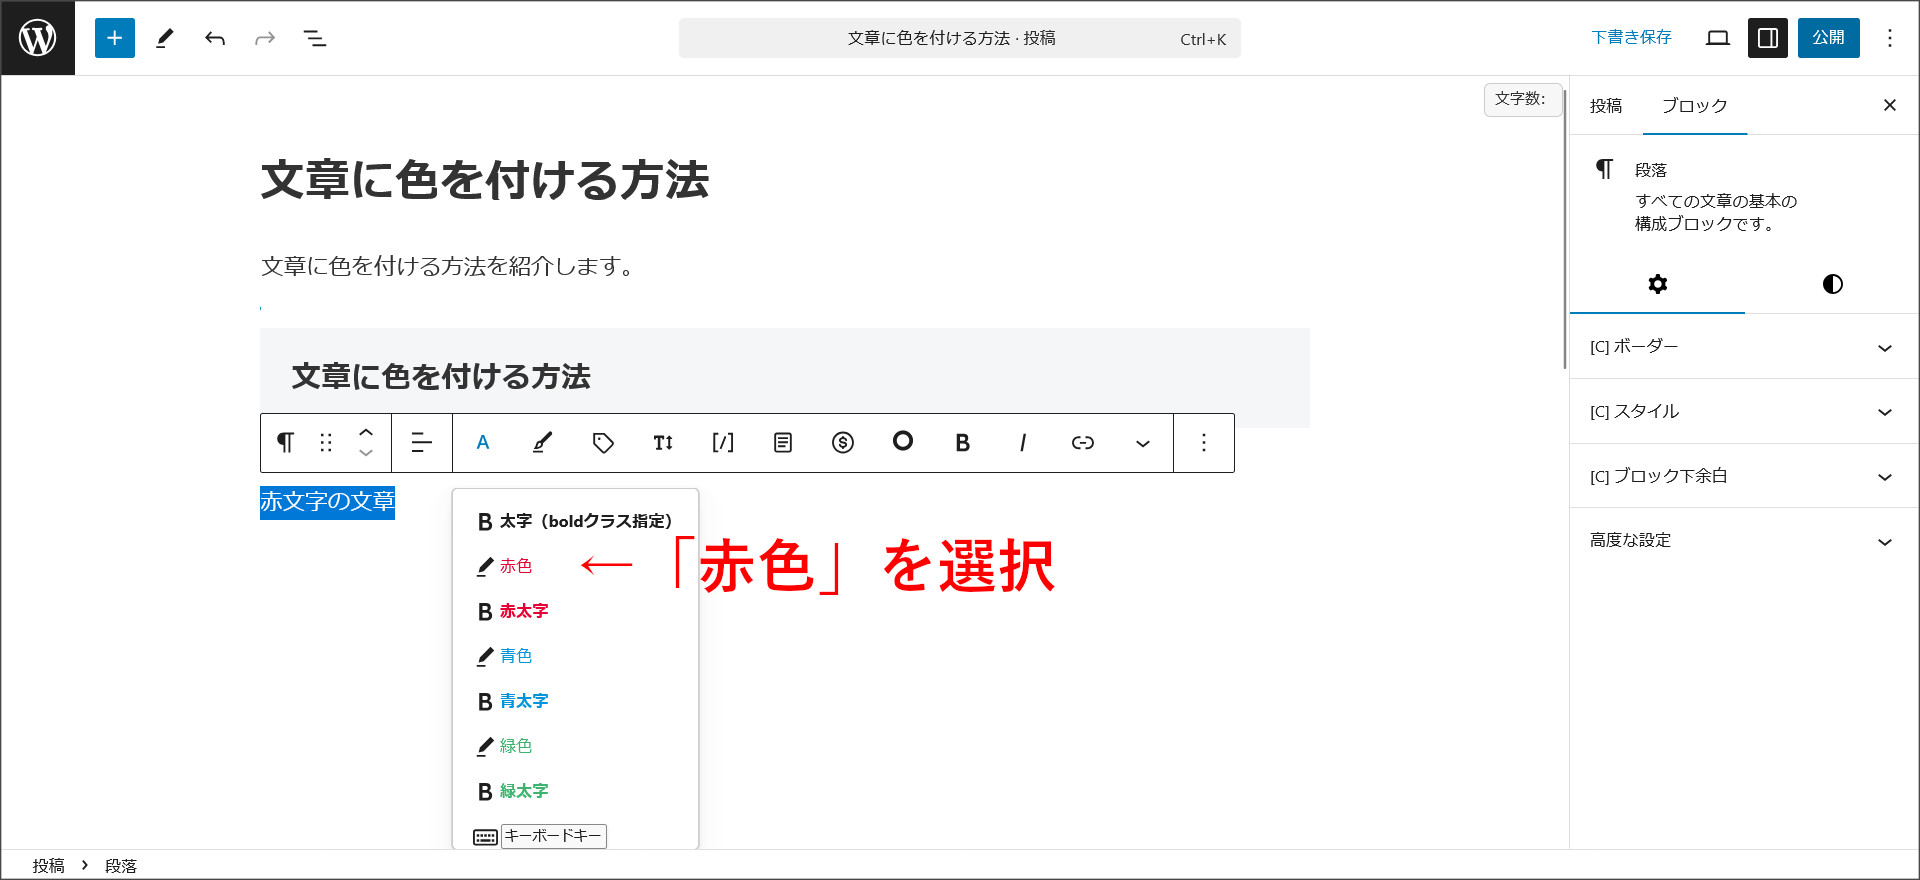Choose 赤色 from the dropdown menu
The width and height of the screenshot is (1920, 880).
coord(516,566)
